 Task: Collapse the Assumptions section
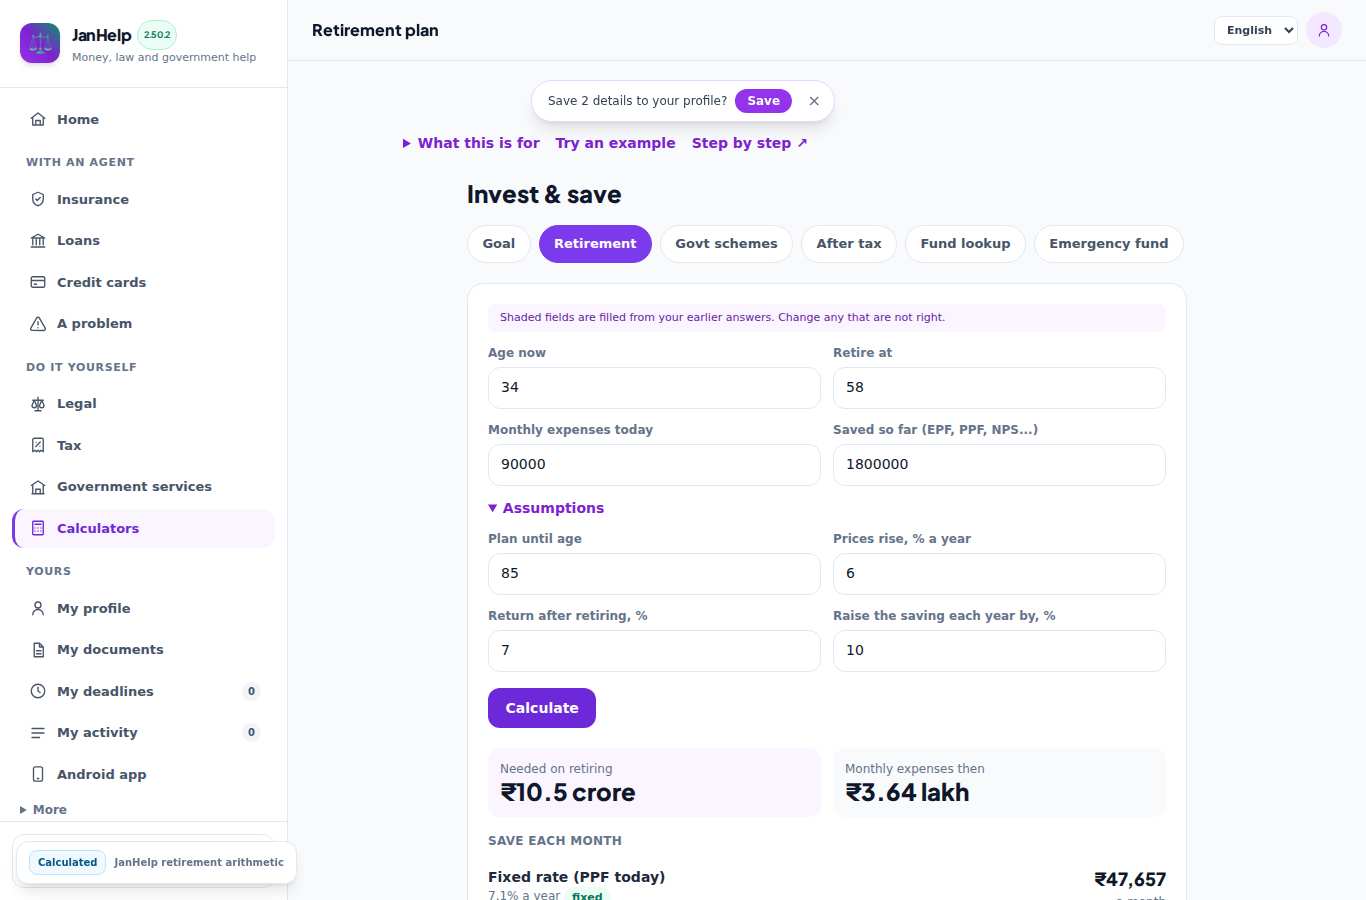point(546,508)
